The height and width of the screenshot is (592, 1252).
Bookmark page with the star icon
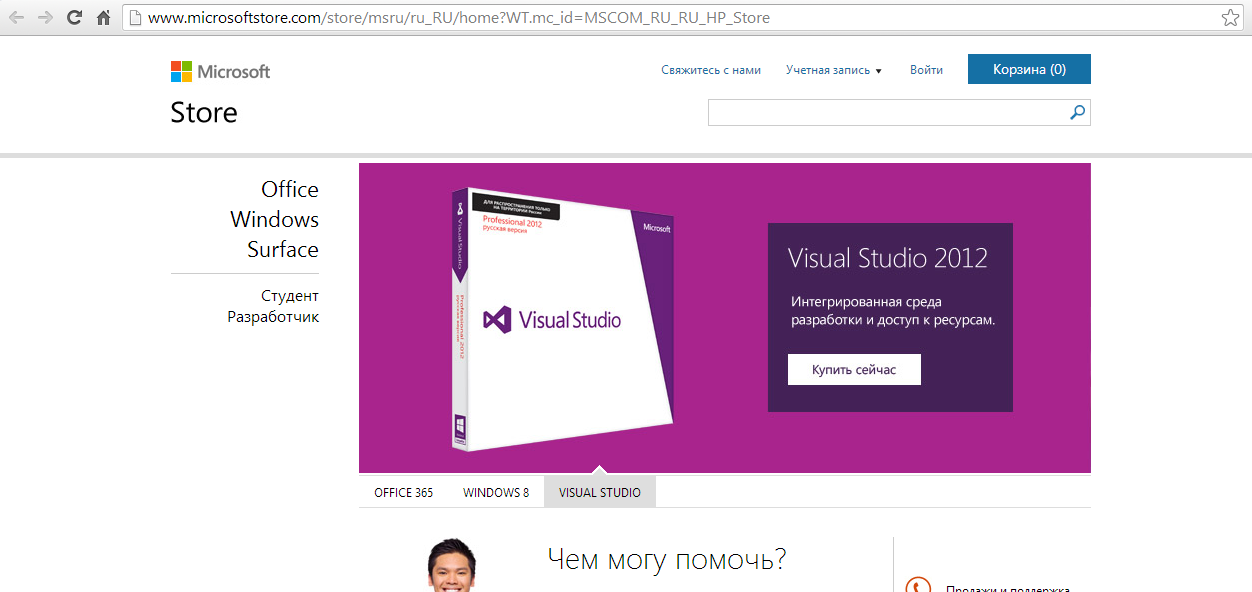[x=1229, y=18]
